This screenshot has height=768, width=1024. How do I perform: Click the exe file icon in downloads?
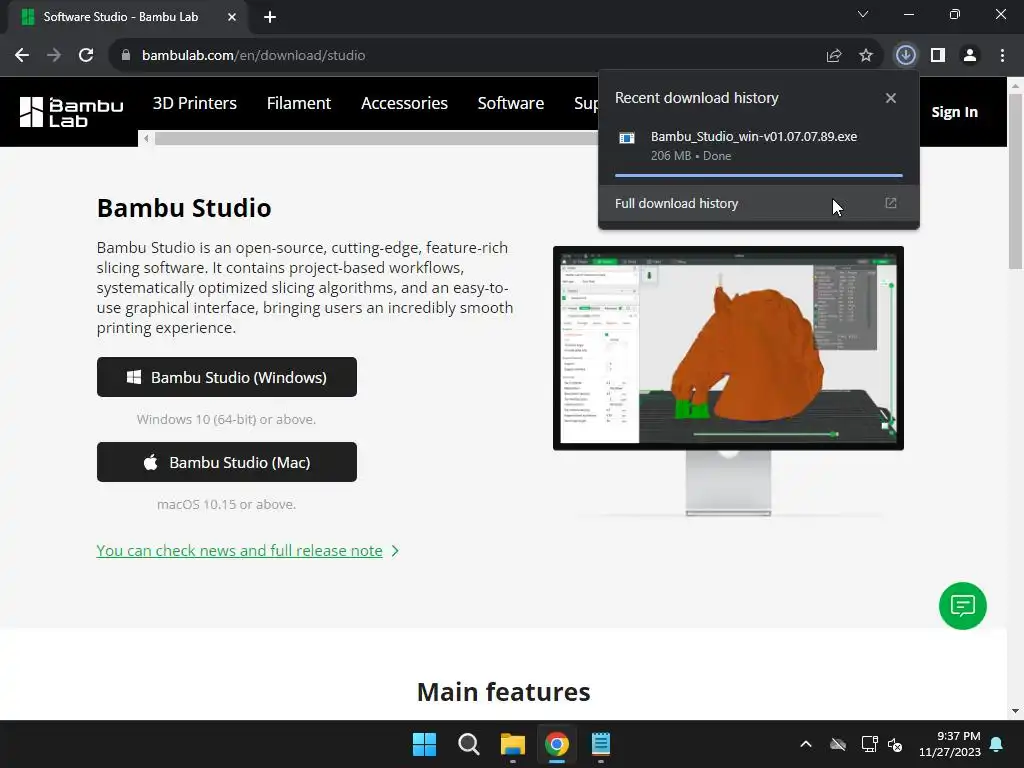627,138
